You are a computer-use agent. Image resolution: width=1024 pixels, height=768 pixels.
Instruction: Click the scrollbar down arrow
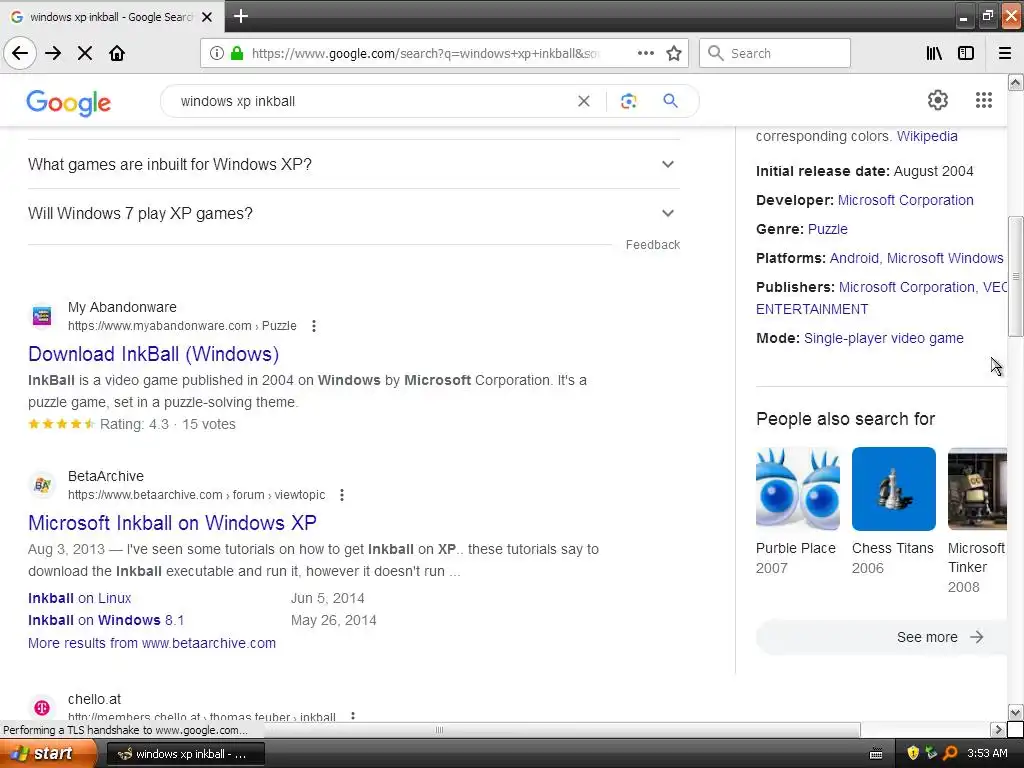1016,712
